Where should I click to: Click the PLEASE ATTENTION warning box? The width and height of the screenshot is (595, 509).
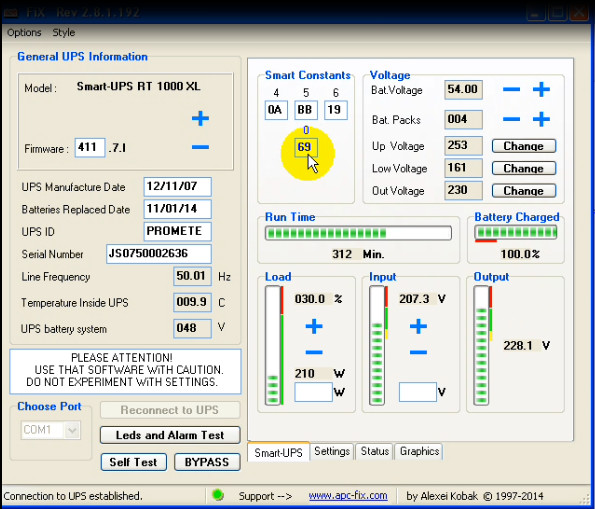pyautogui.click(x=125, y=372)
